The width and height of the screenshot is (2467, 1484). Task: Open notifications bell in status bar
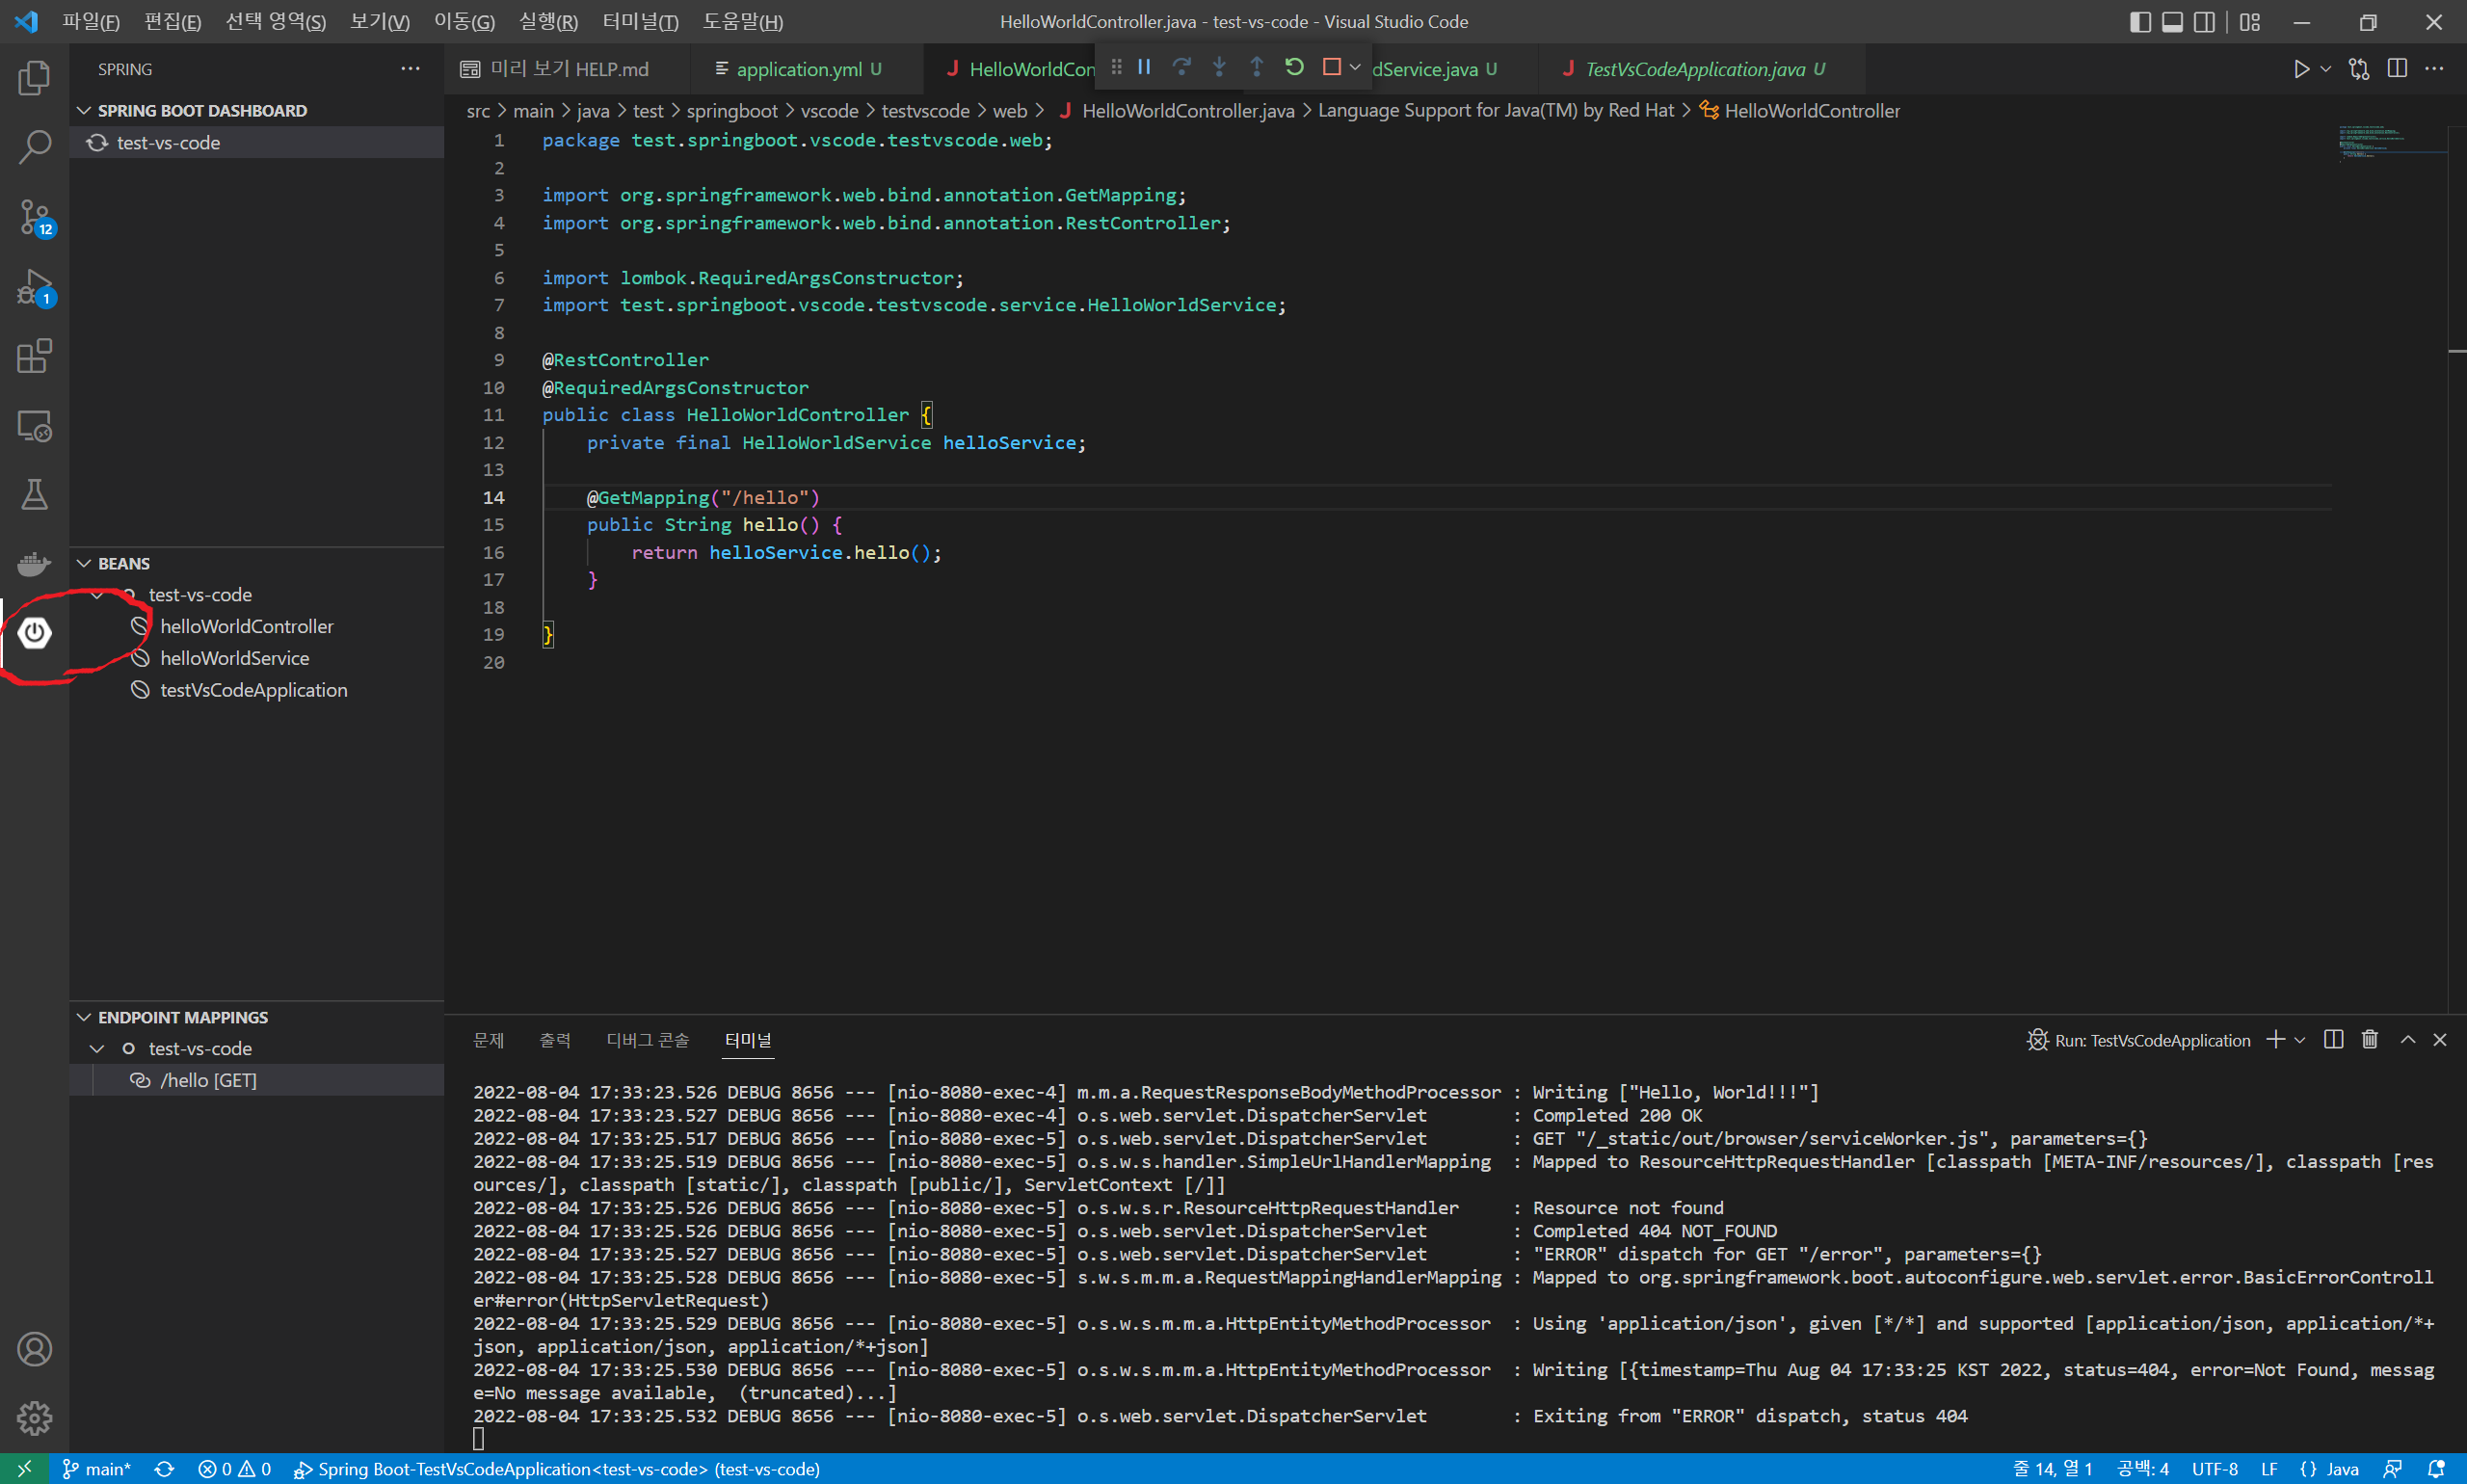coord(2437,1469)
